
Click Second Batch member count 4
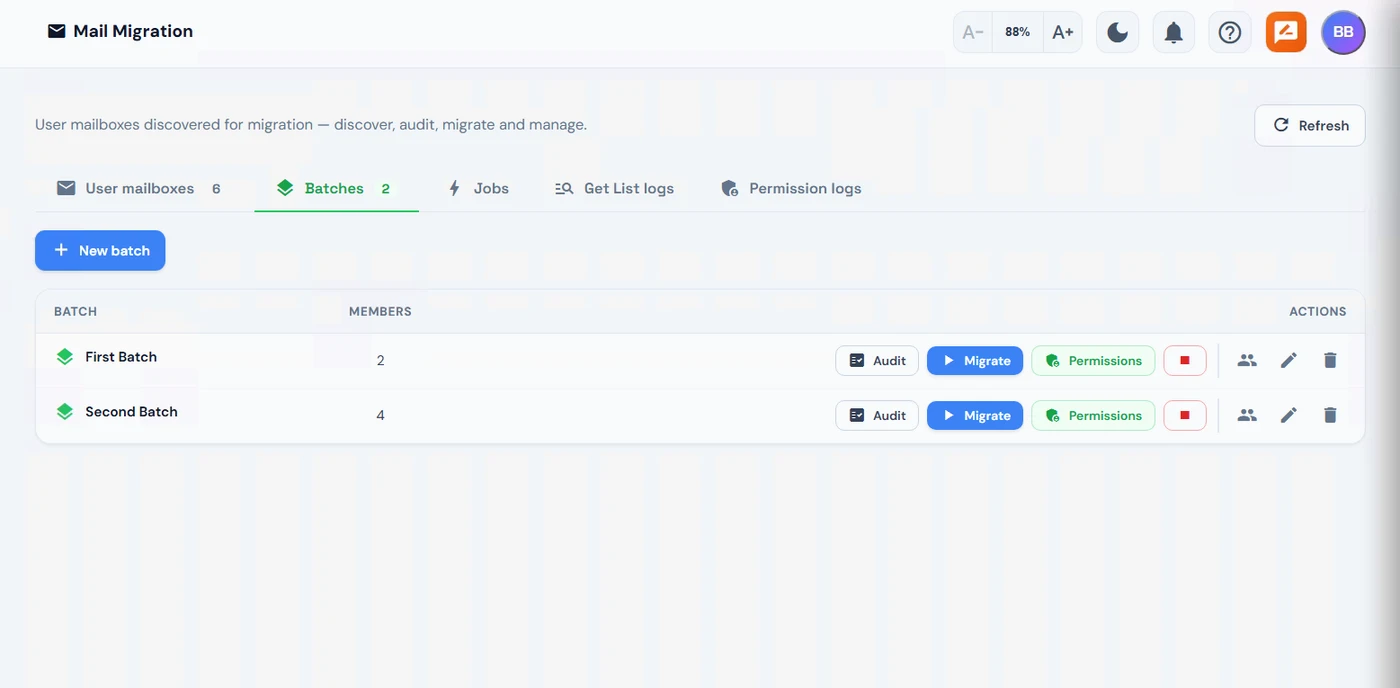(x=380, y=415)
